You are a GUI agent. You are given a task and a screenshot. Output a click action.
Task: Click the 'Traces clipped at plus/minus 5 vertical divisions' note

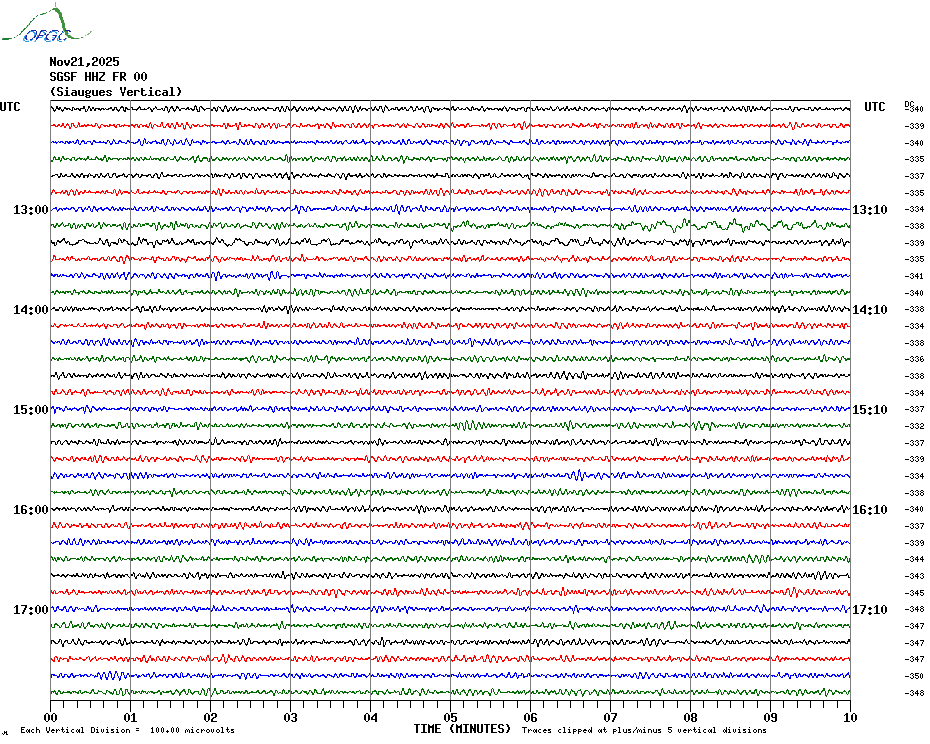click(x=644, y=730)
